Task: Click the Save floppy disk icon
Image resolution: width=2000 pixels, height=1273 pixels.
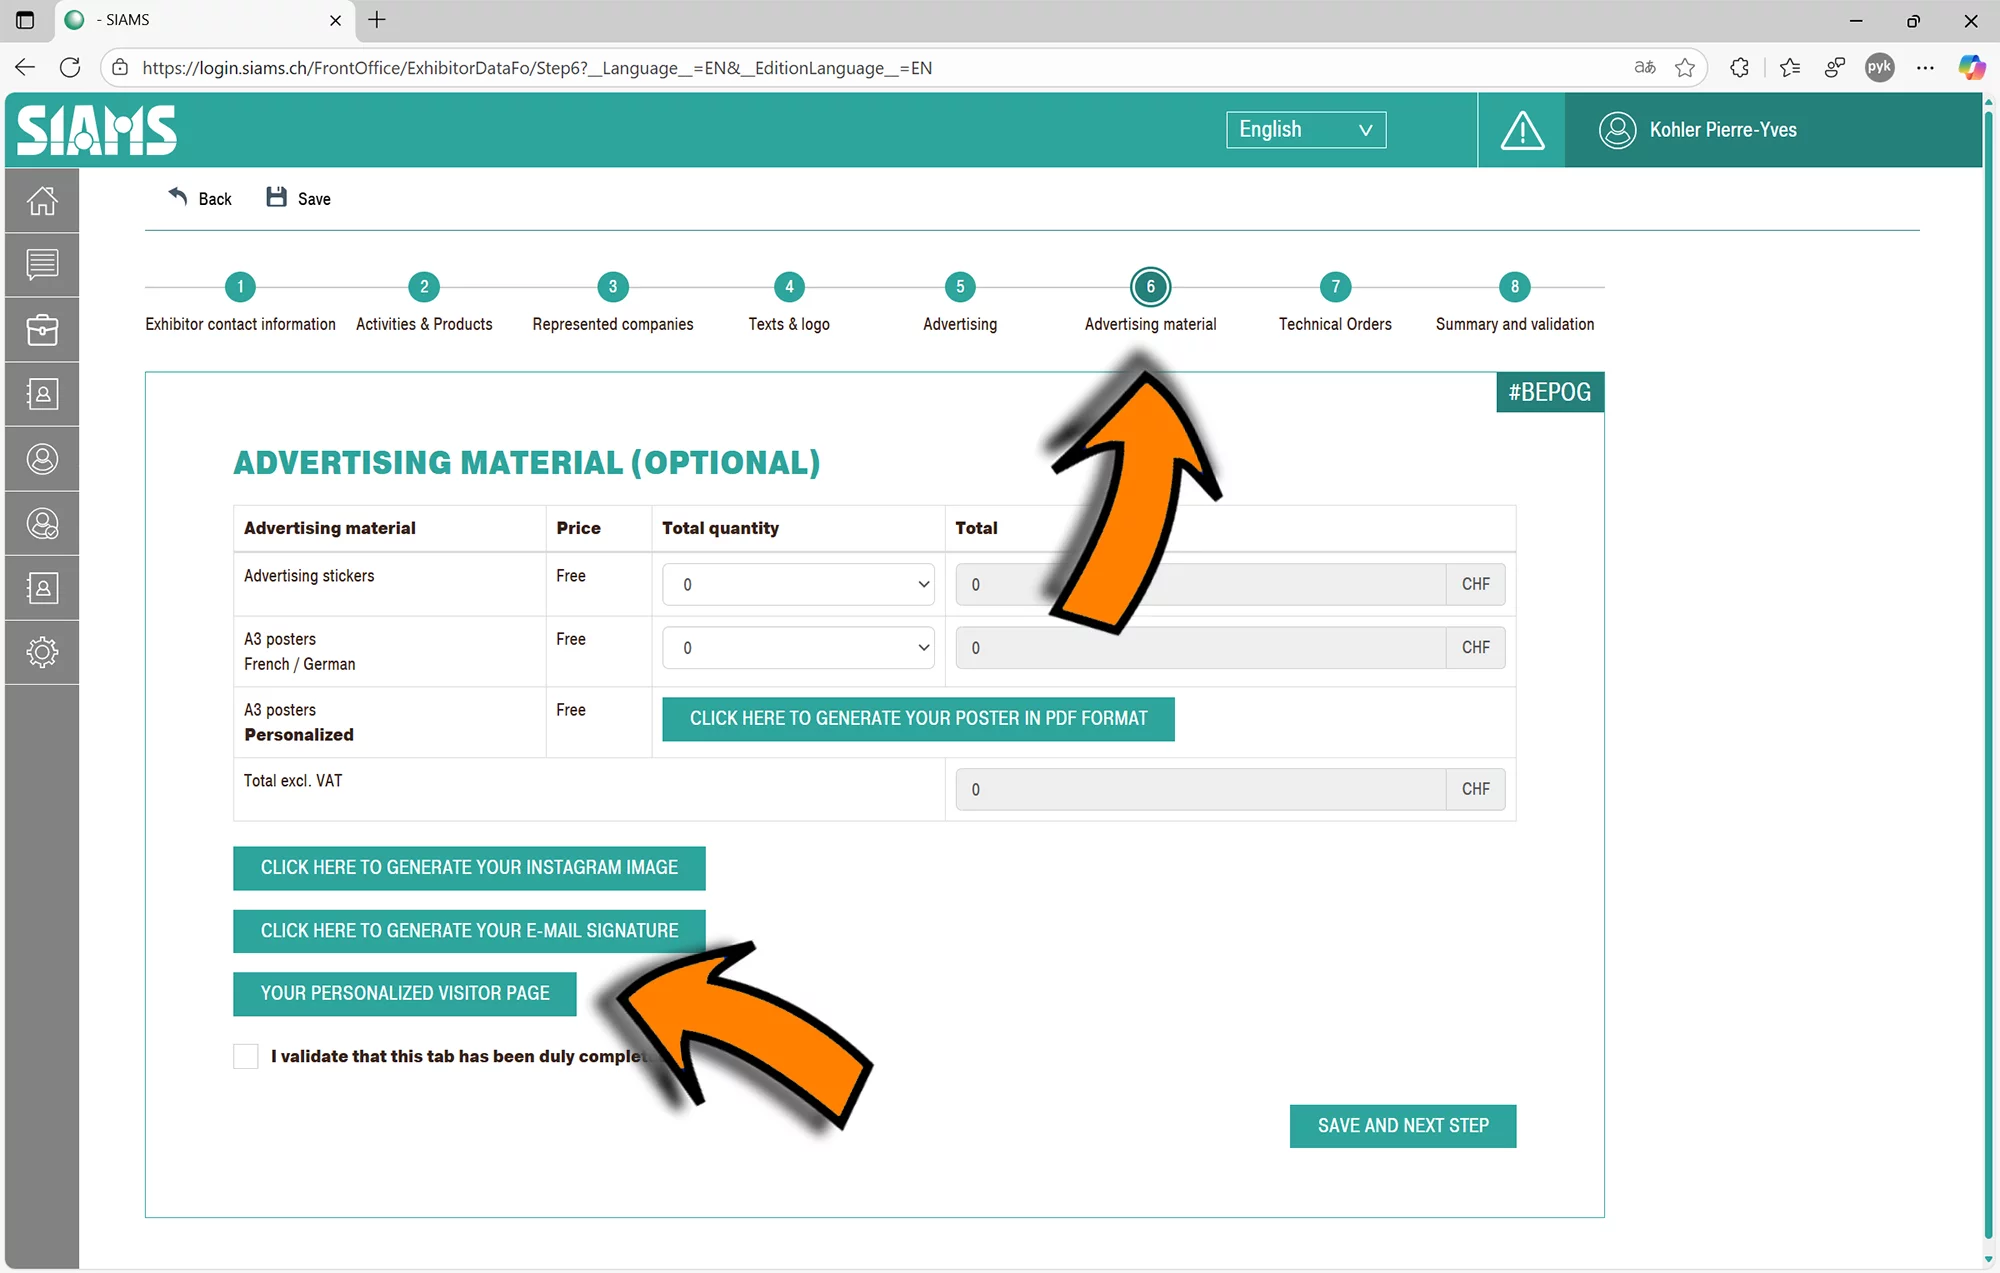Action: [277, 198]
